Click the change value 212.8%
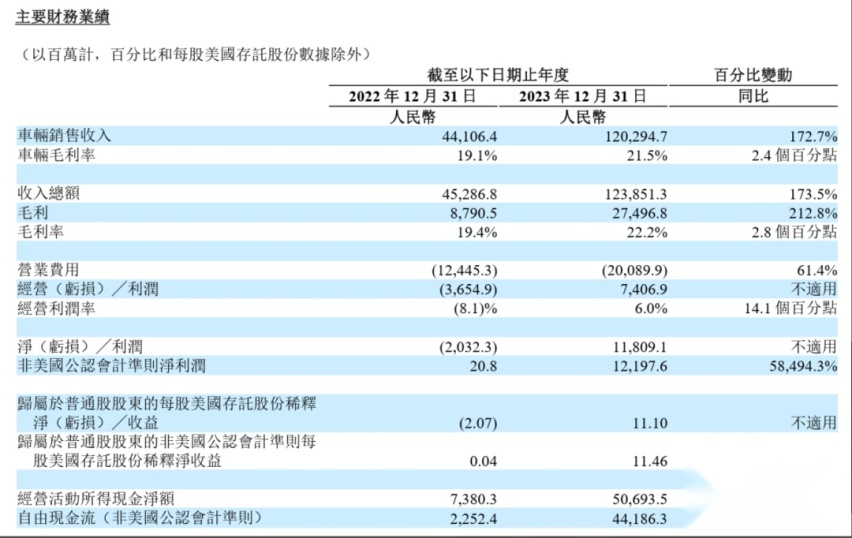852x538 pixels. coord(813,214)
